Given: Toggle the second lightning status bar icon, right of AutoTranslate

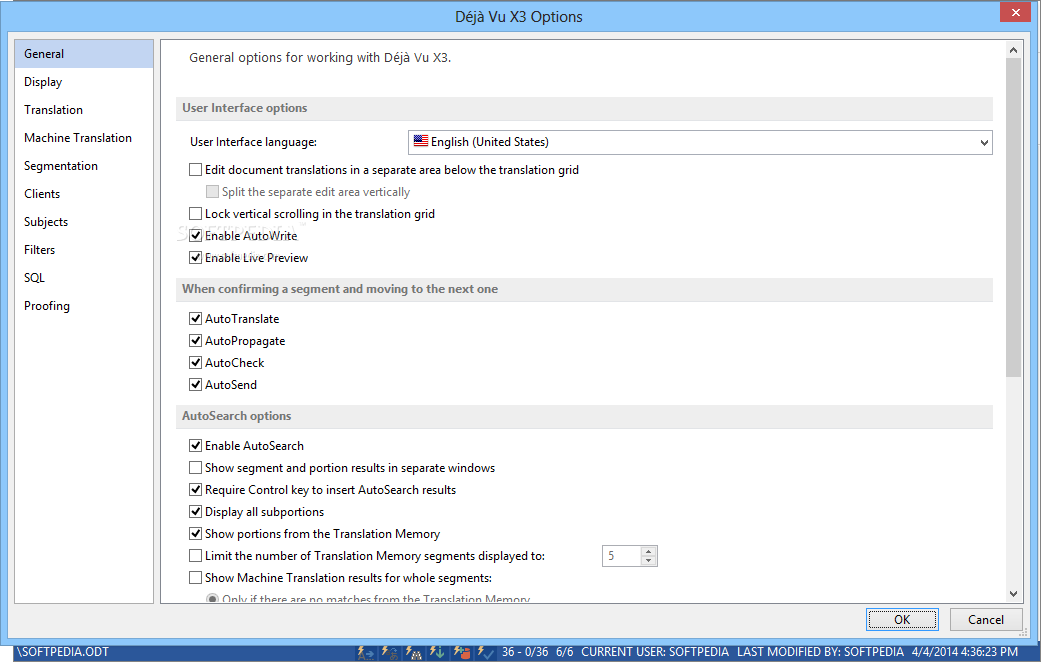Looking at the screenshot, I should click(x=390, y=653).
